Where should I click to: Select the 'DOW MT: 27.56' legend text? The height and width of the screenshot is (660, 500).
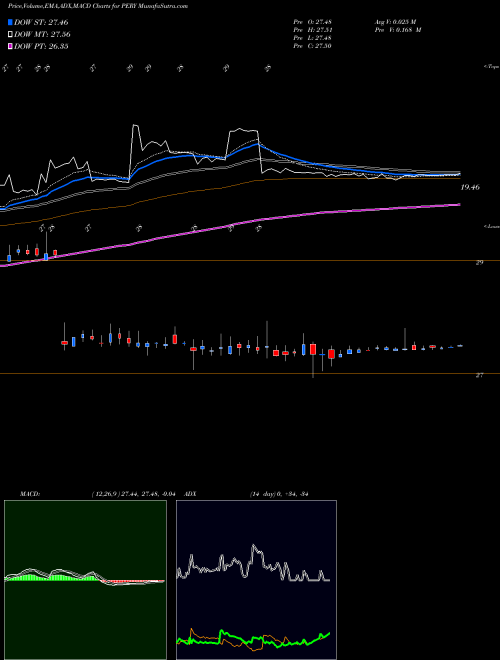click(x=43, y=35)
